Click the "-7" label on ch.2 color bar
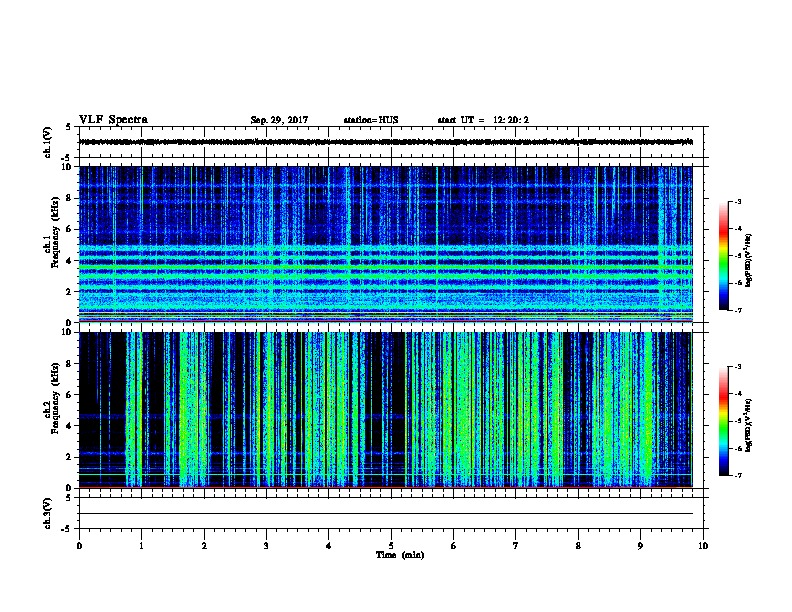Viewport: 792px width, 612px height. (738, 476)
